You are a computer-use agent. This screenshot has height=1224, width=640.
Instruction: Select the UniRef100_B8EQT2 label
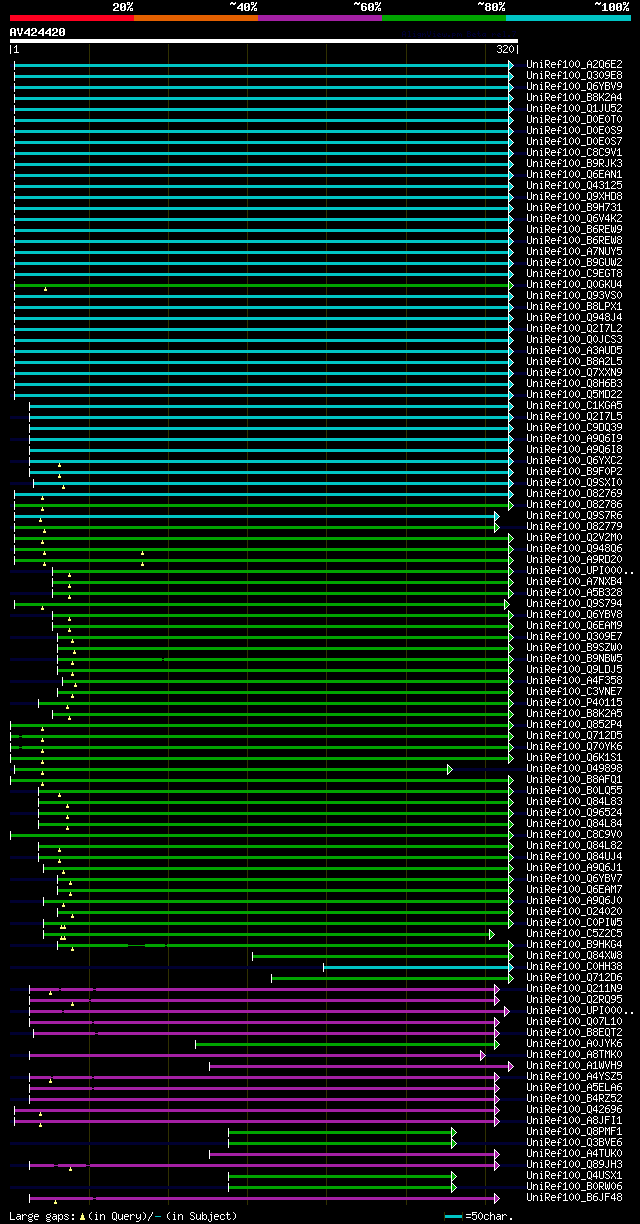pos(574,1032)
